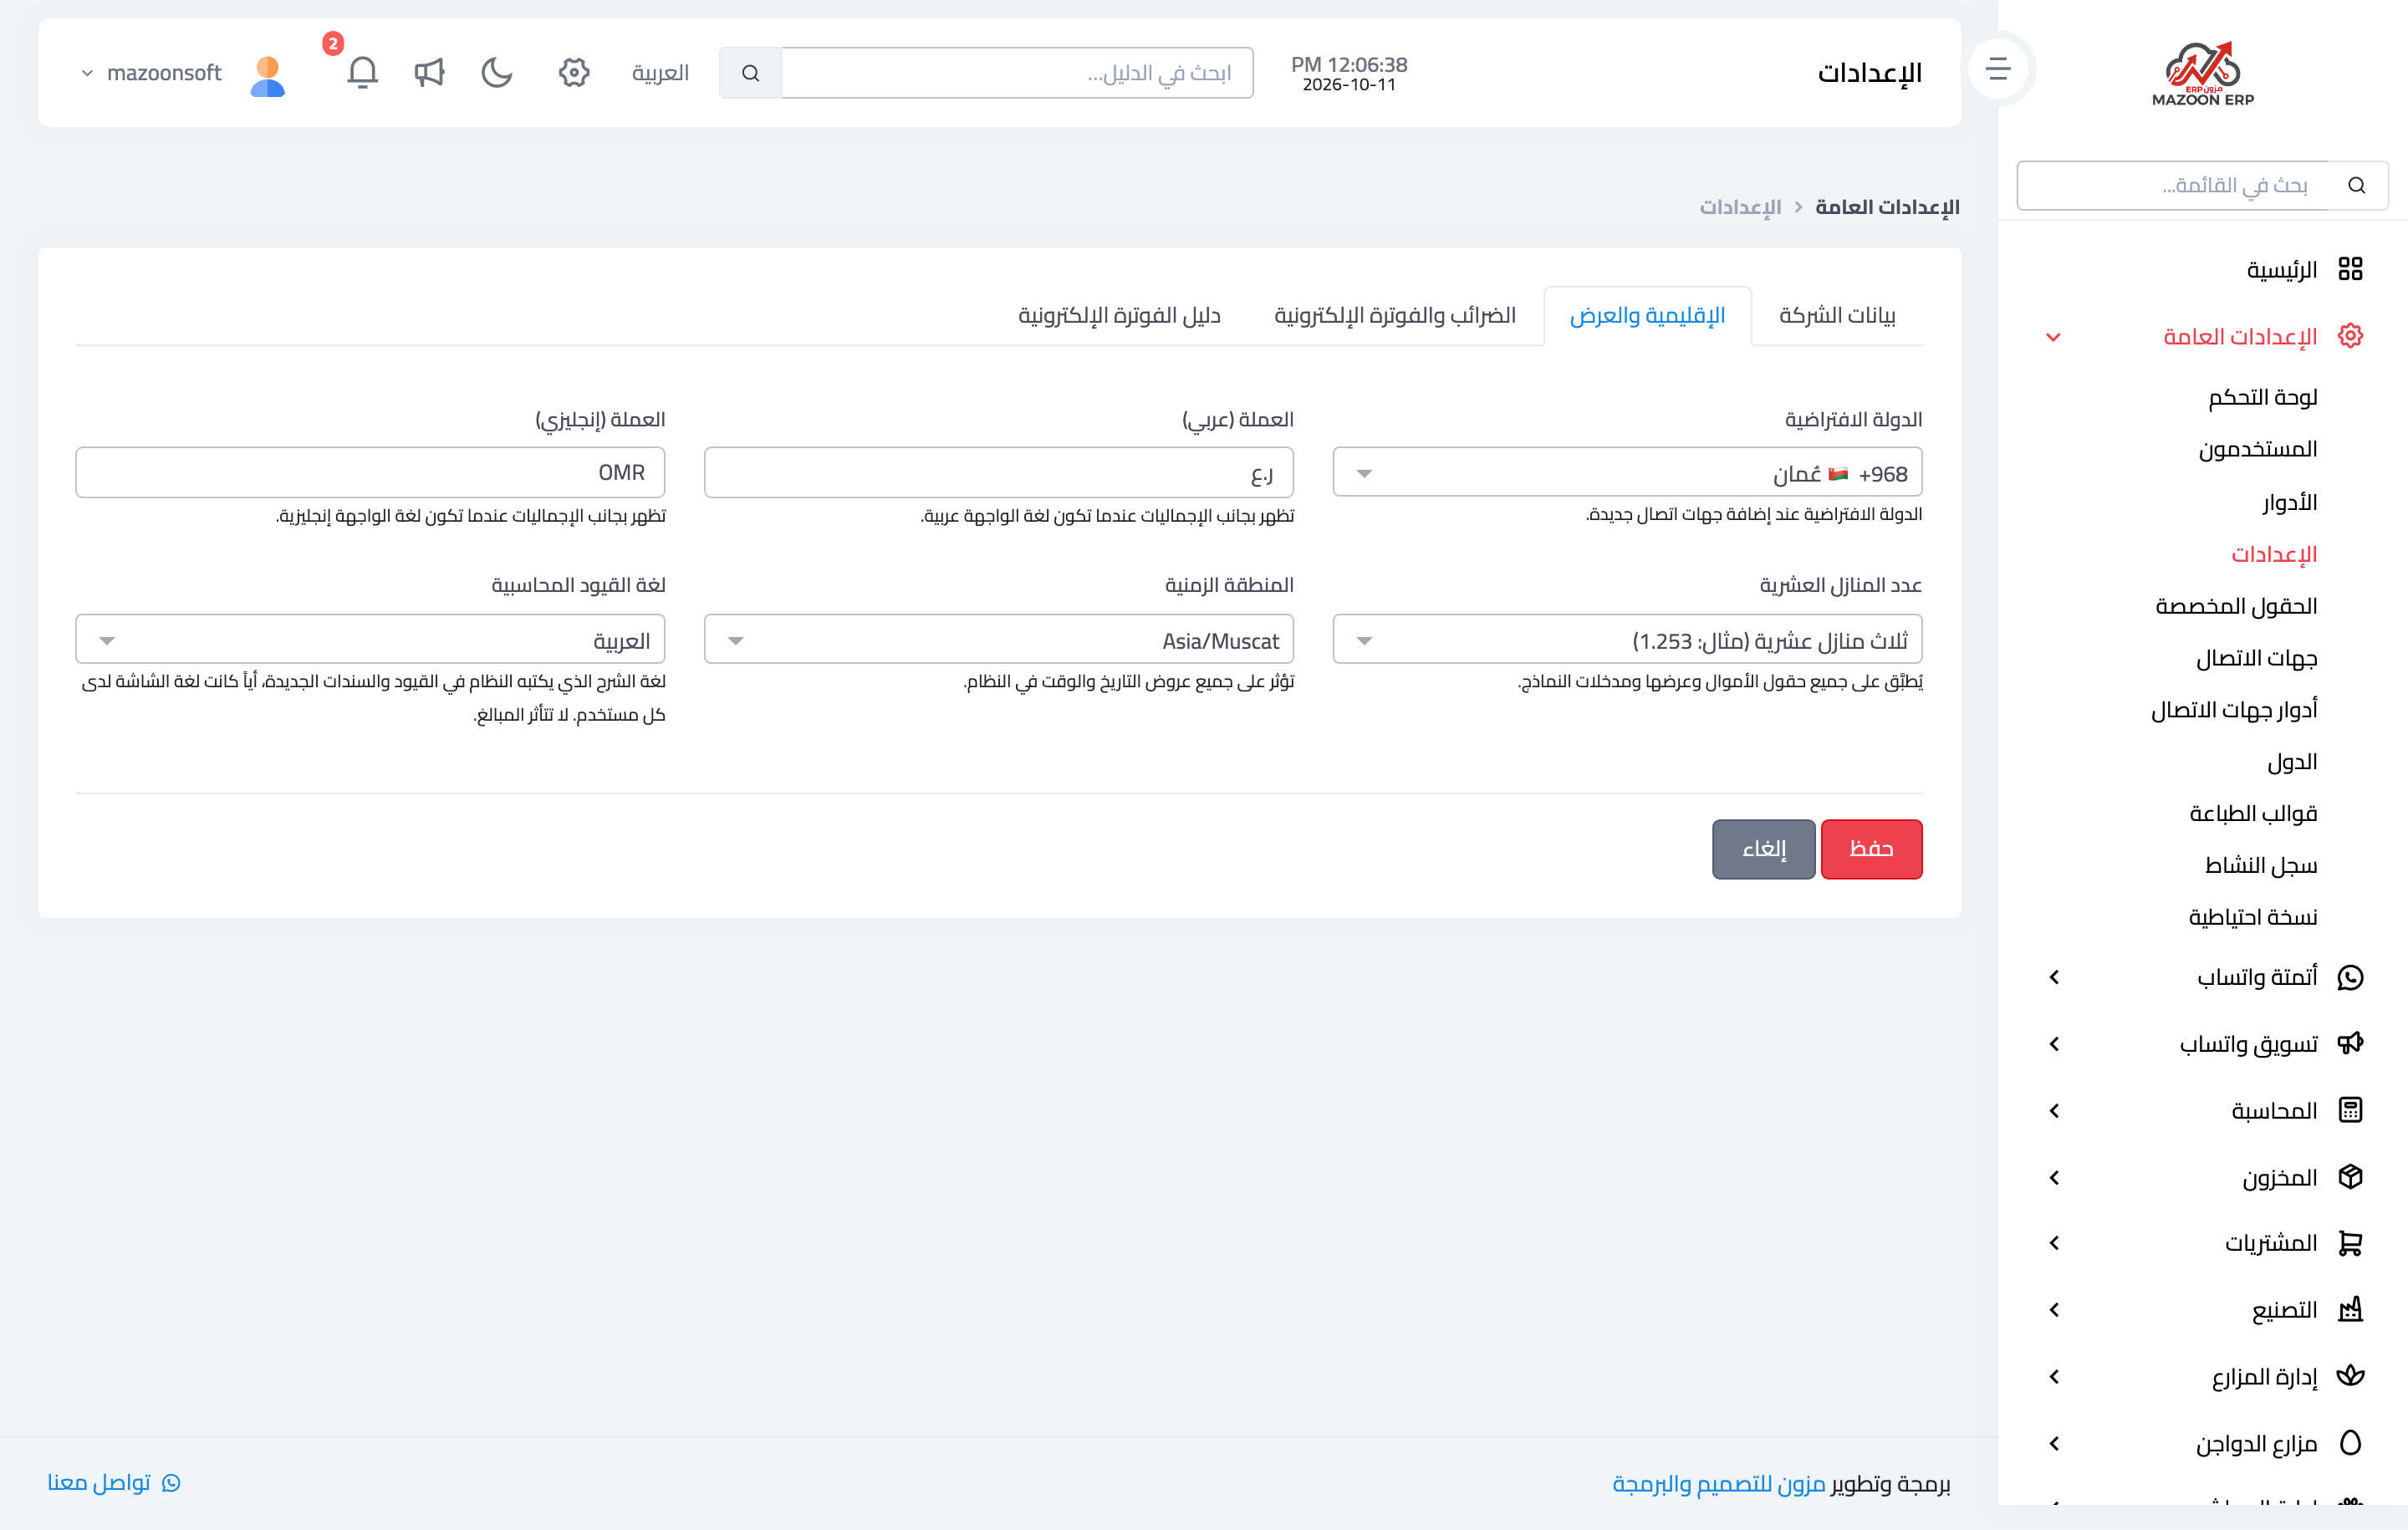Toggle sidebar with hamburger menu icon
This screenshot has height=1530, width=2408.
point(1998,68)
